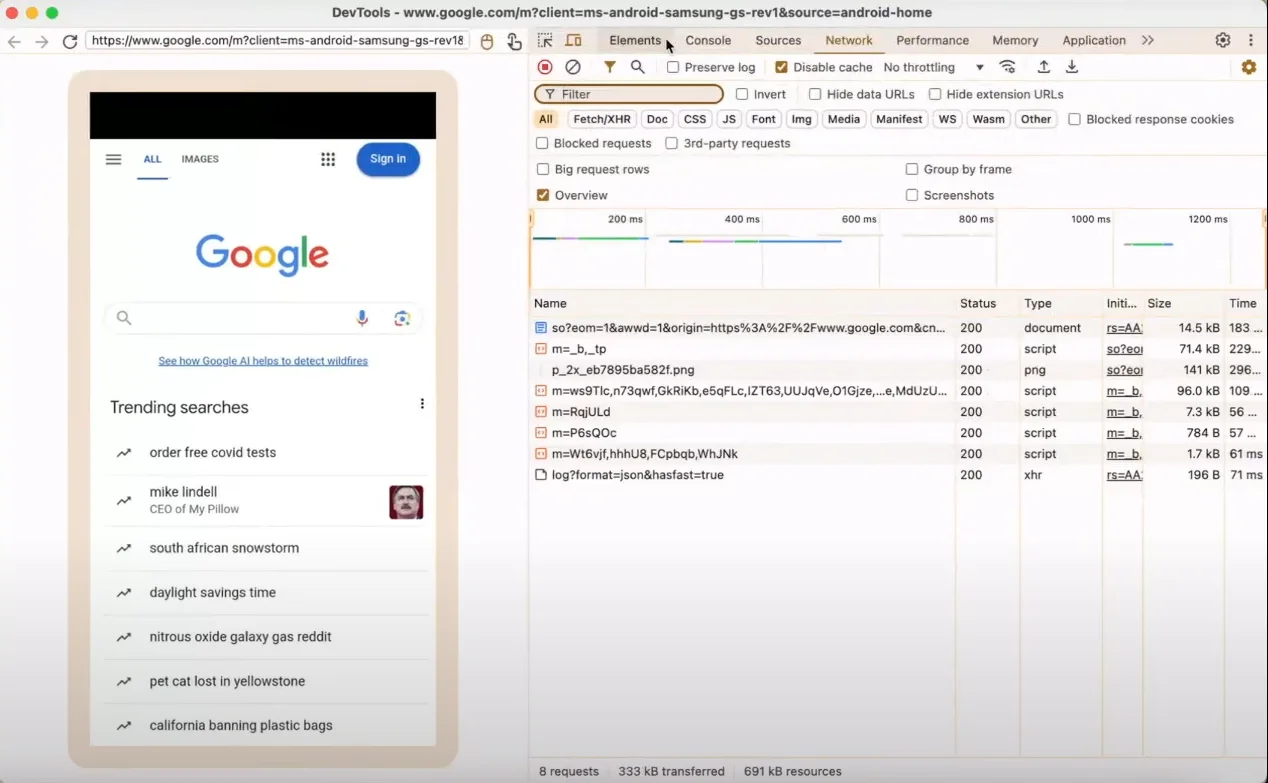Select the p_2x_eb7895ba582f.png request row

(x=898, y=370)
